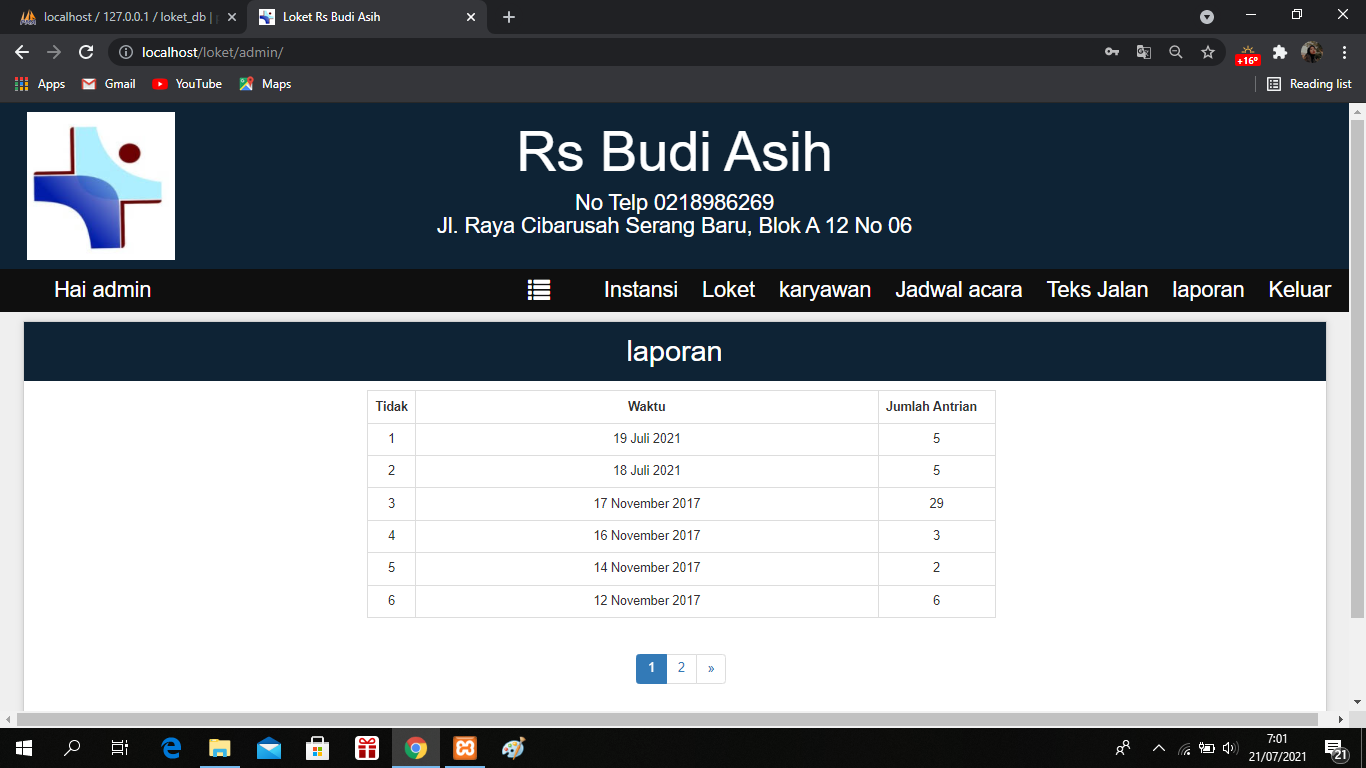The width and height of the screenshot is (1366, 768).
Task: Bookmark this page with the star icon
Action: [1207, 51]
